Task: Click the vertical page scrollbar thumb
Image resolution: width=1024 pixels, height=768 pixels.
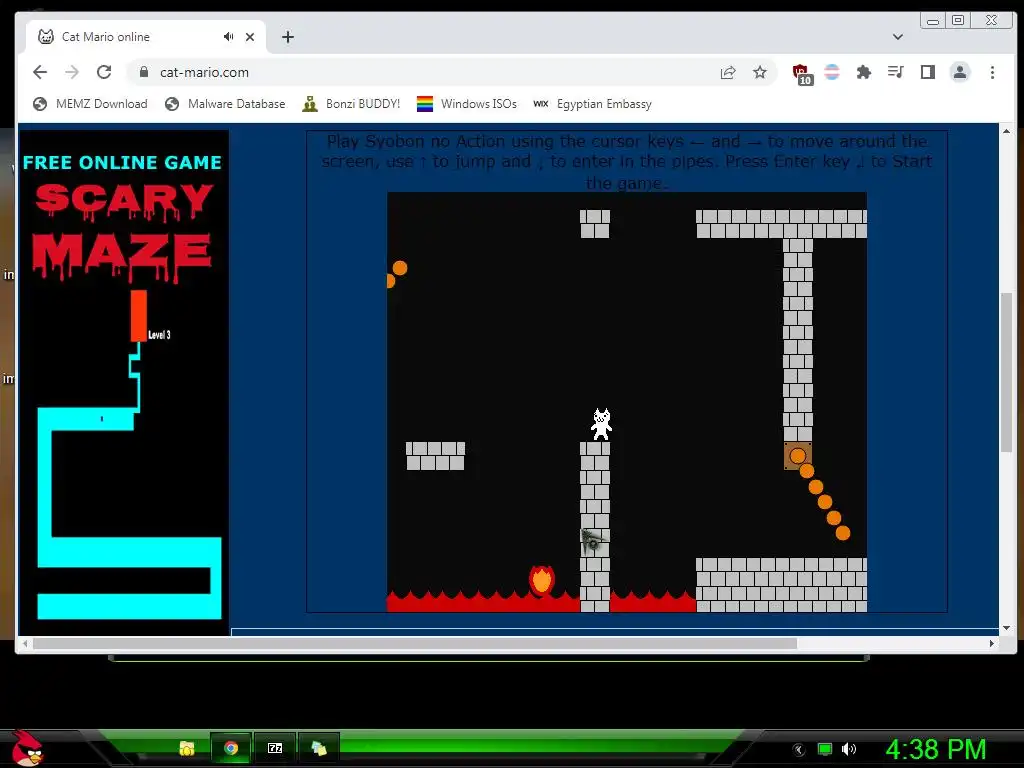Action: coord(1006,372)
